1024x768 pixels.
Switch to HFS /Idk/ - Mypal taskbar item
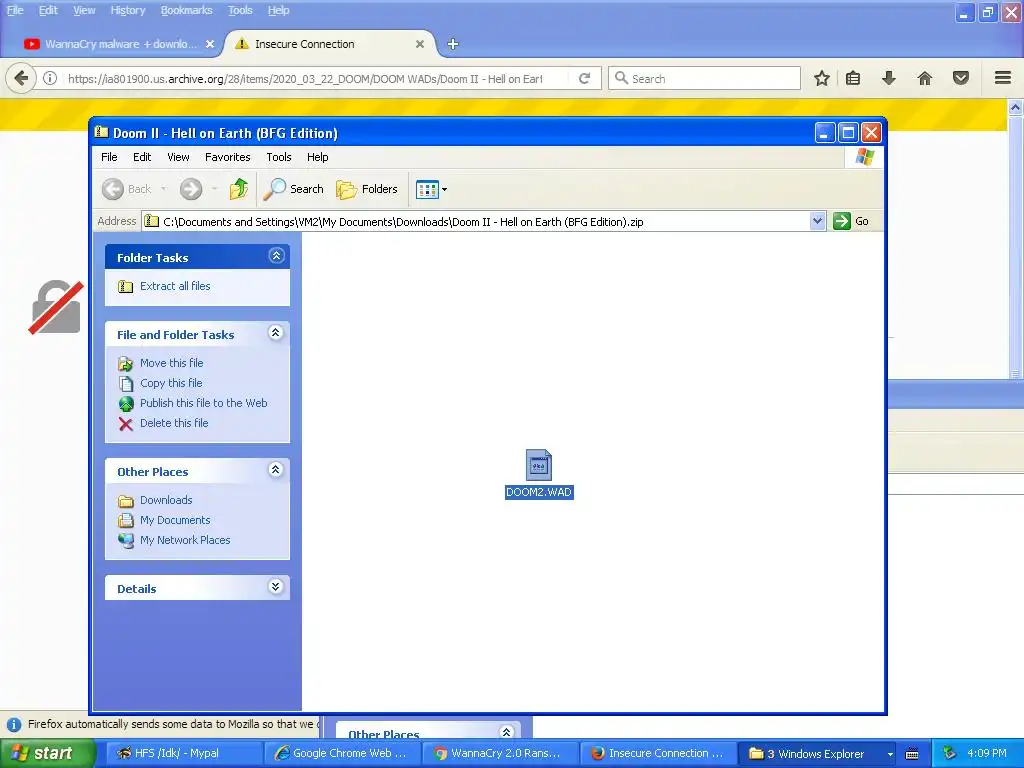pyautogui.click(x=184, y=754)
